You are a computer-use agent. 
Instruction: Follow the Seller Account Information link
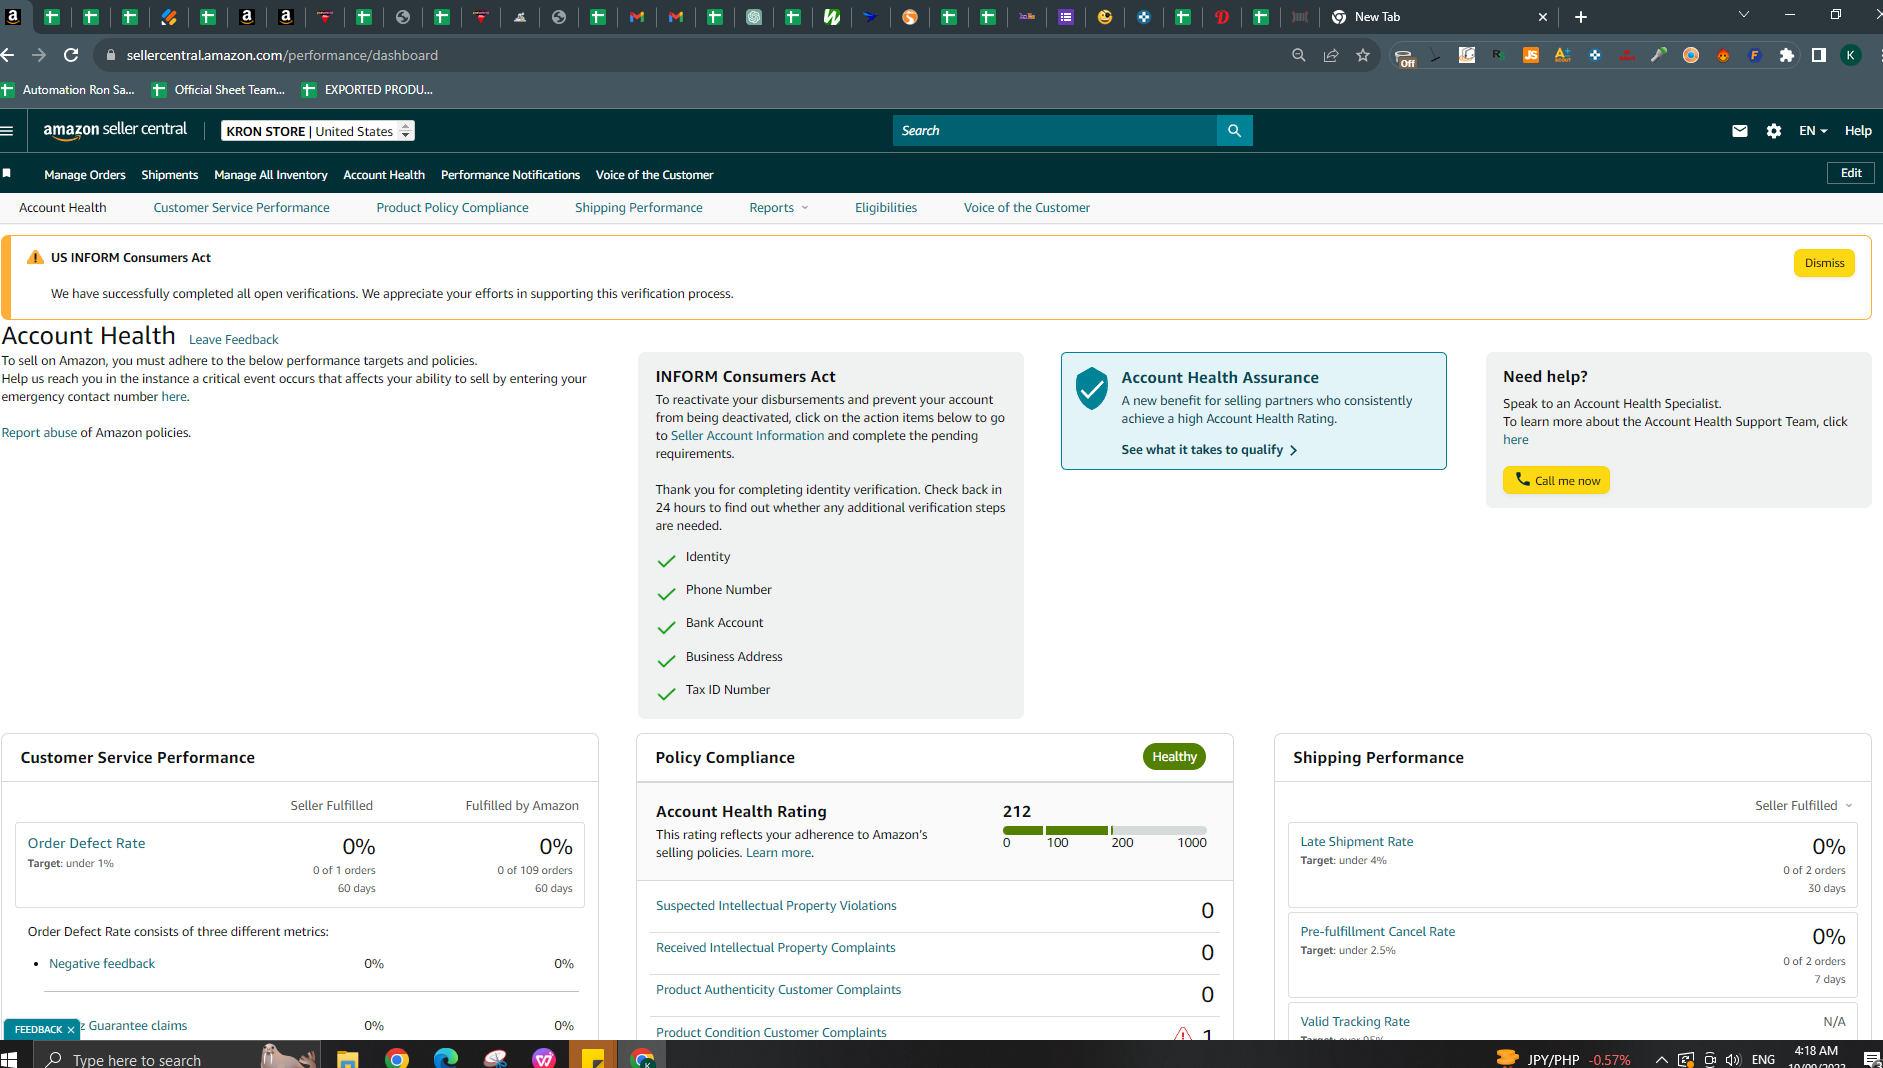[x=747, y=436]
